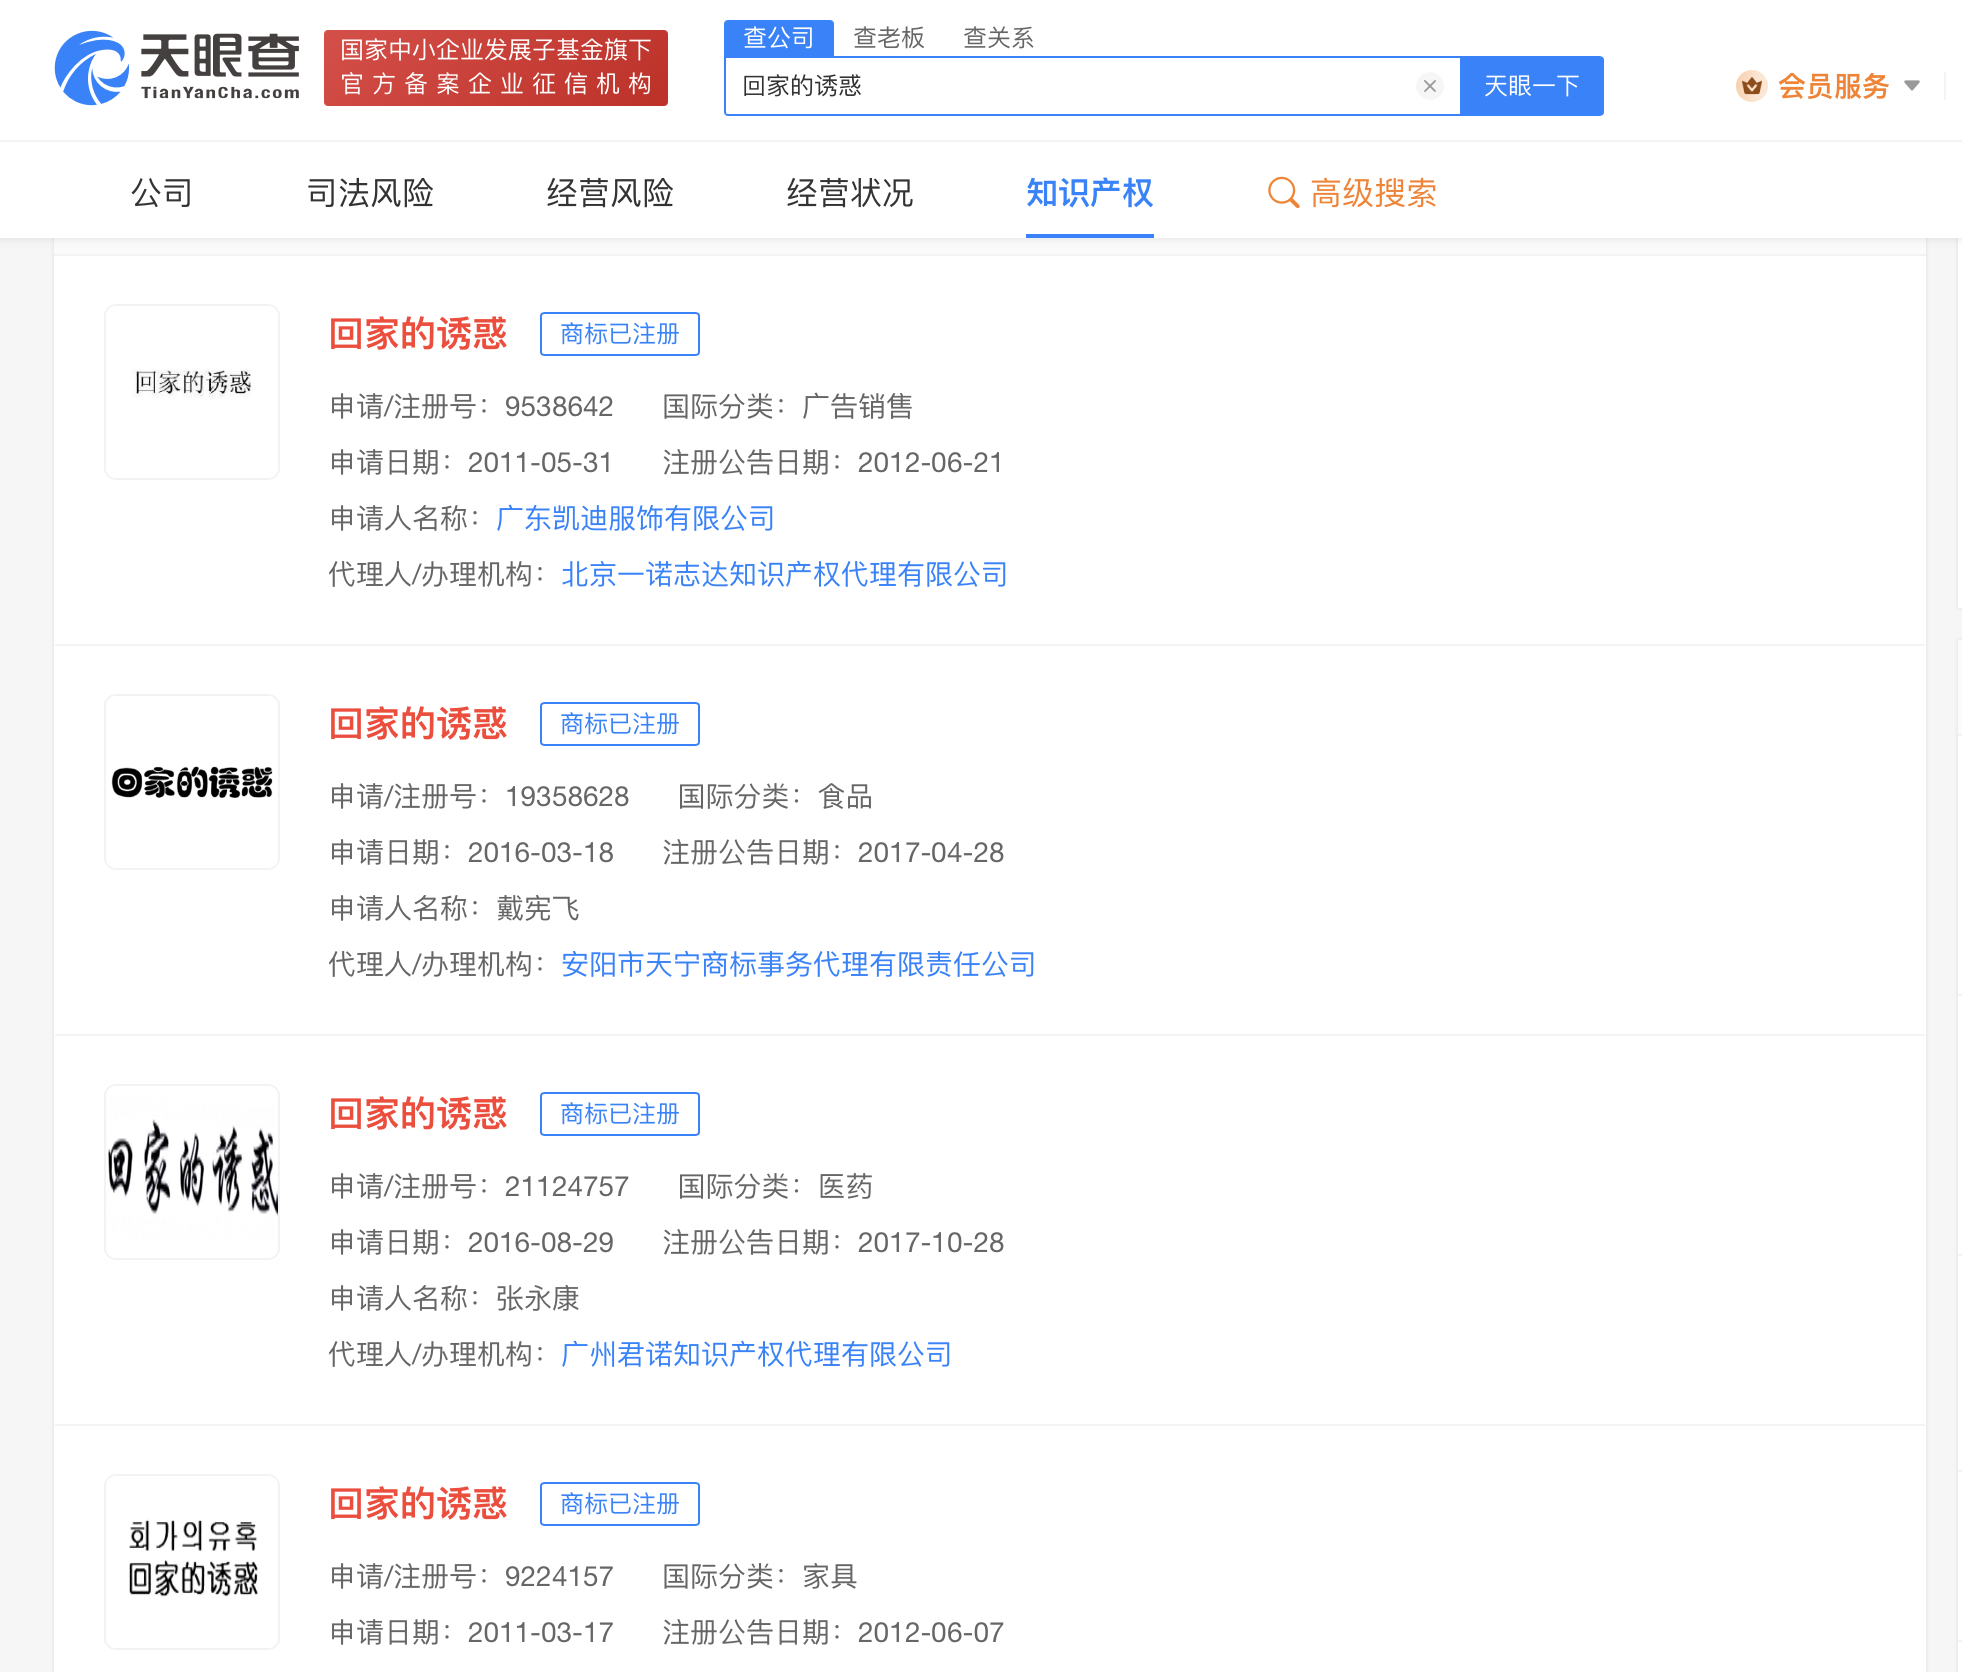1962x1672 pixels.
Task: Click the 天眼一下 search button
Action: coord(1531,86)
